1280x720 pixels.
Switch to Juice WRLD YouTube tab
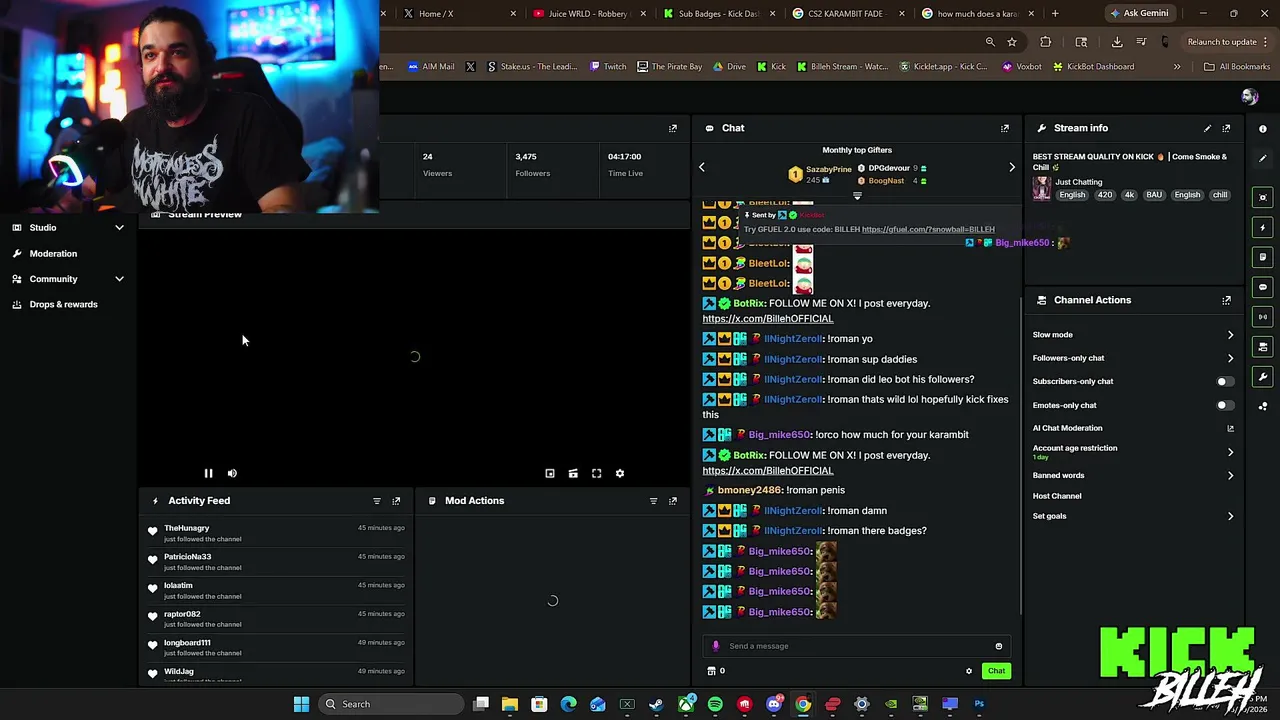coord(588,14)
